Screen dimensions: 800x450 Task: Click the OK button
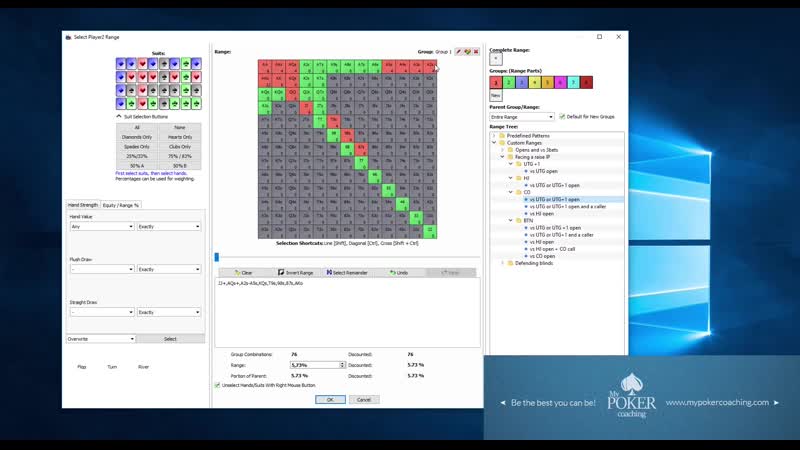tap(330, 399)
